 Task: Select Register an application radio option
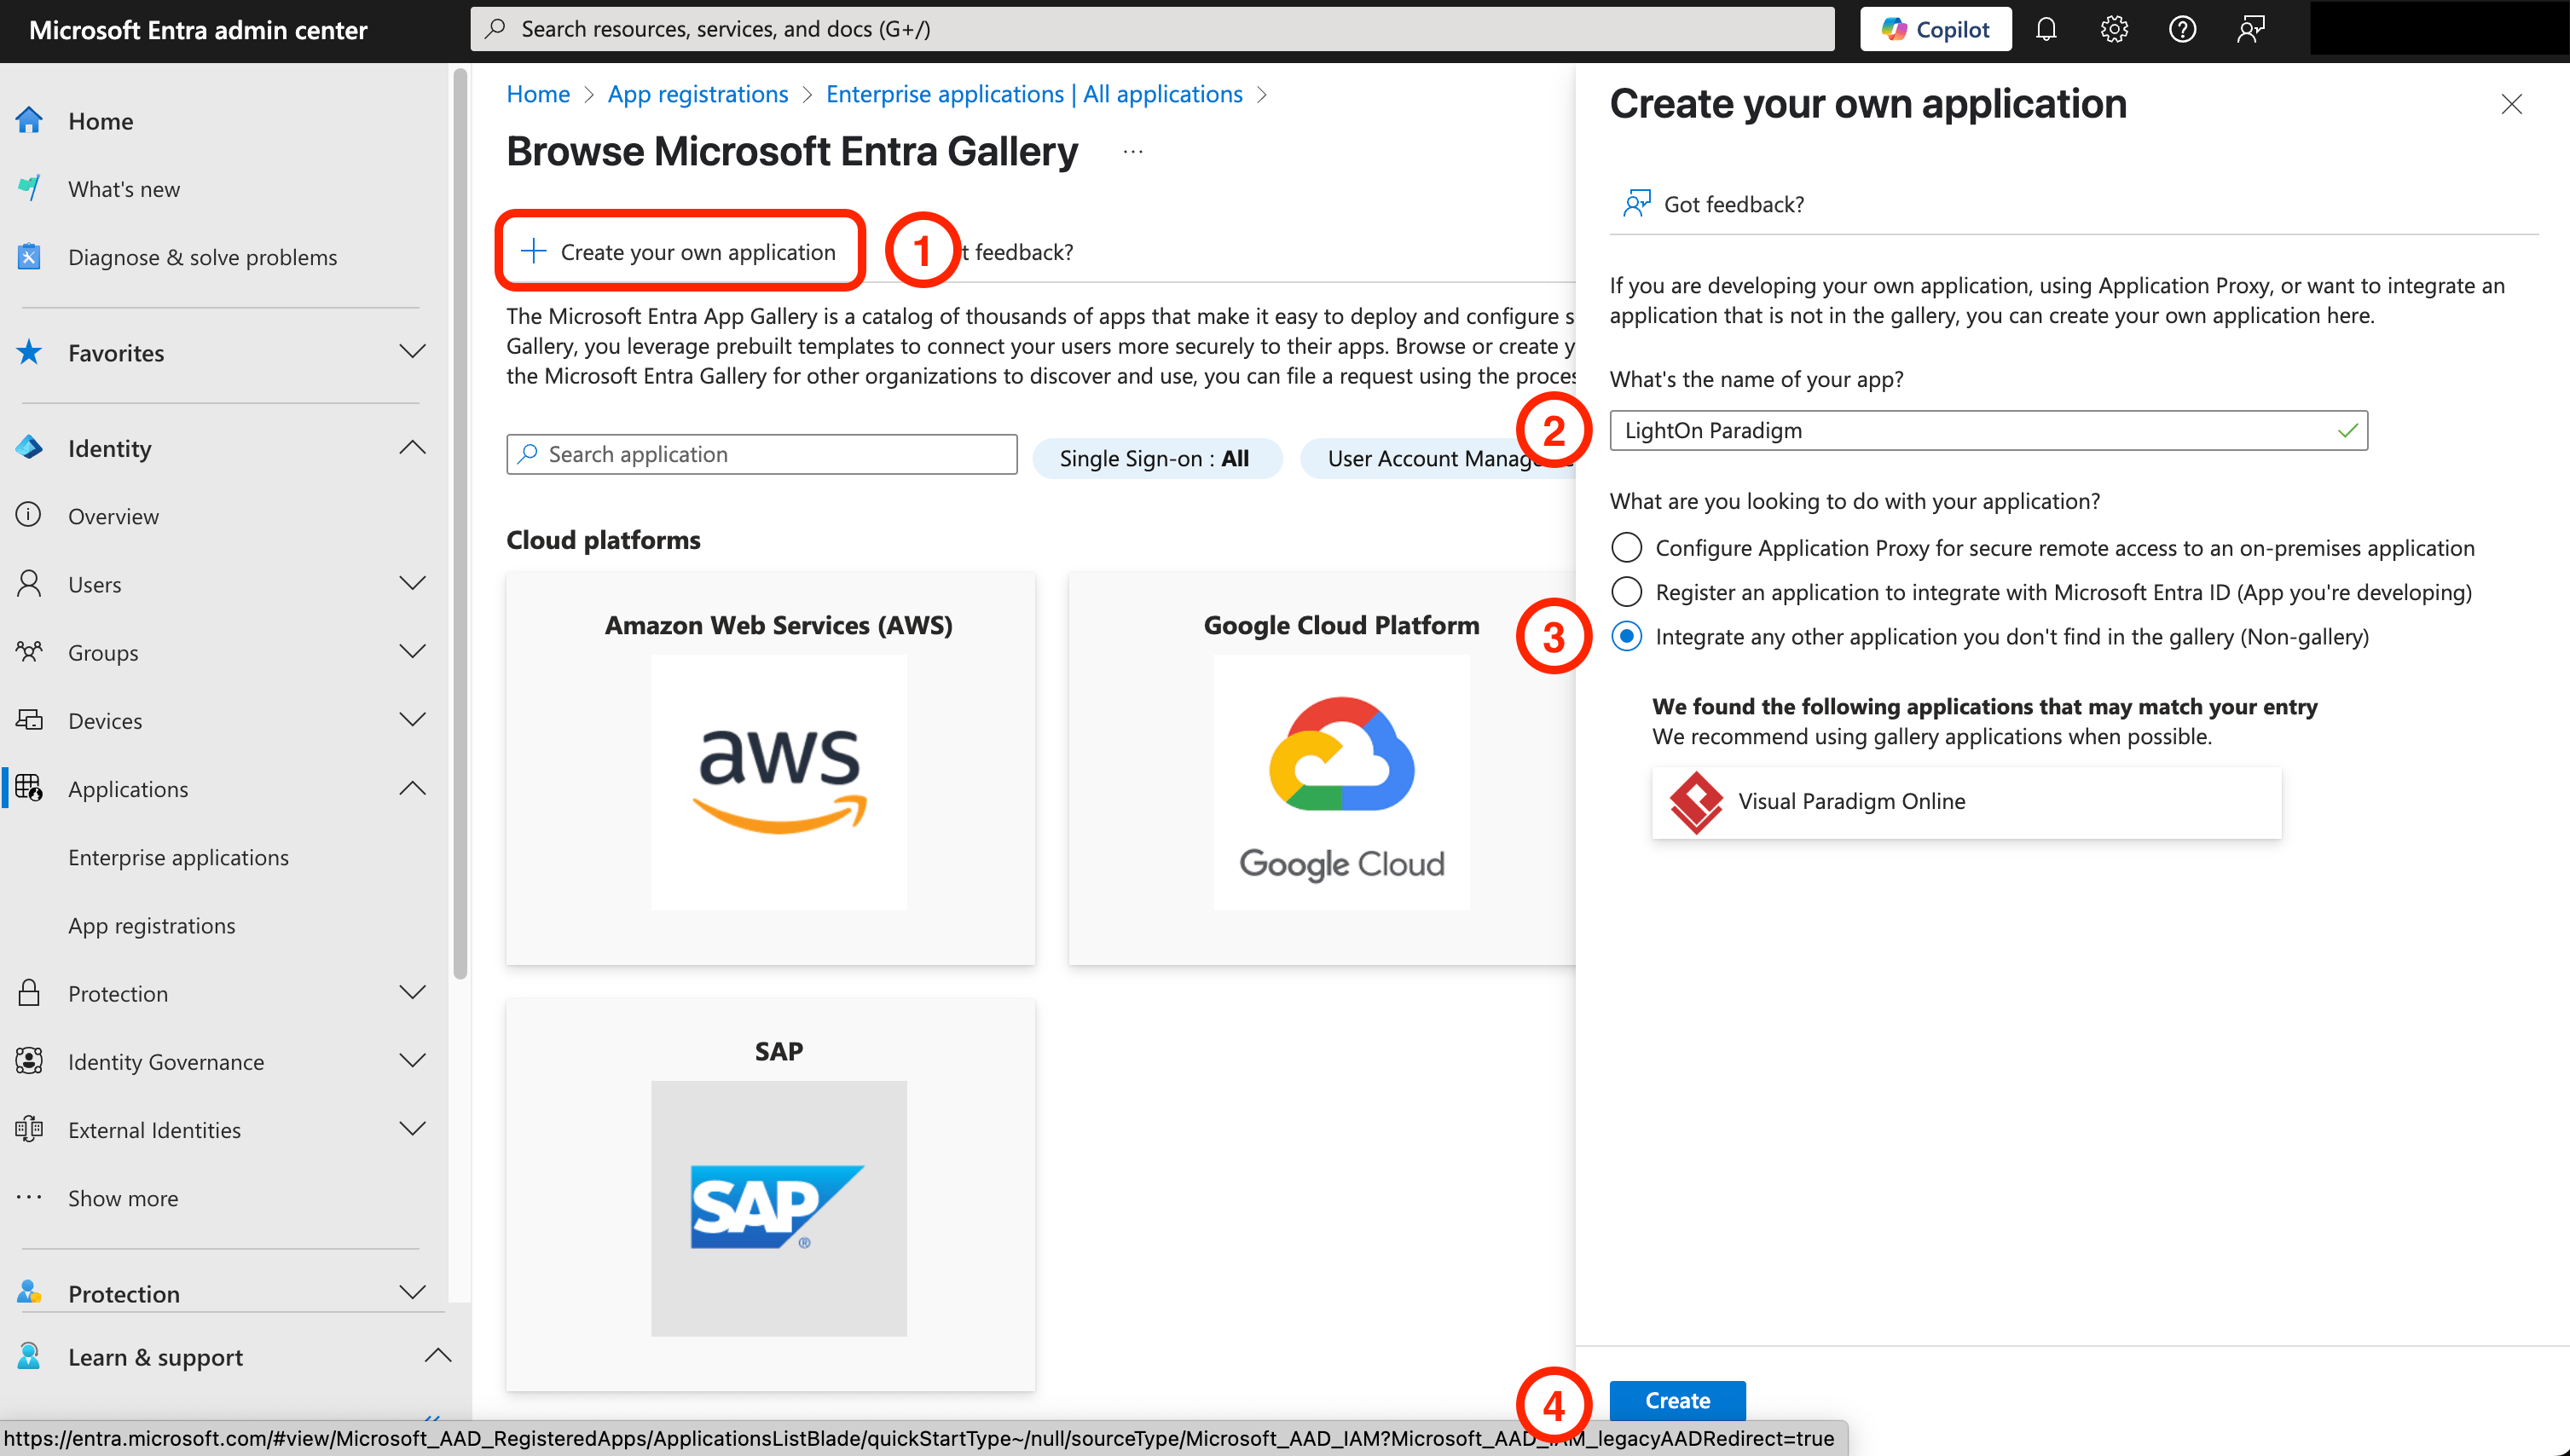pyautogui.click(x=1627, y=592)
